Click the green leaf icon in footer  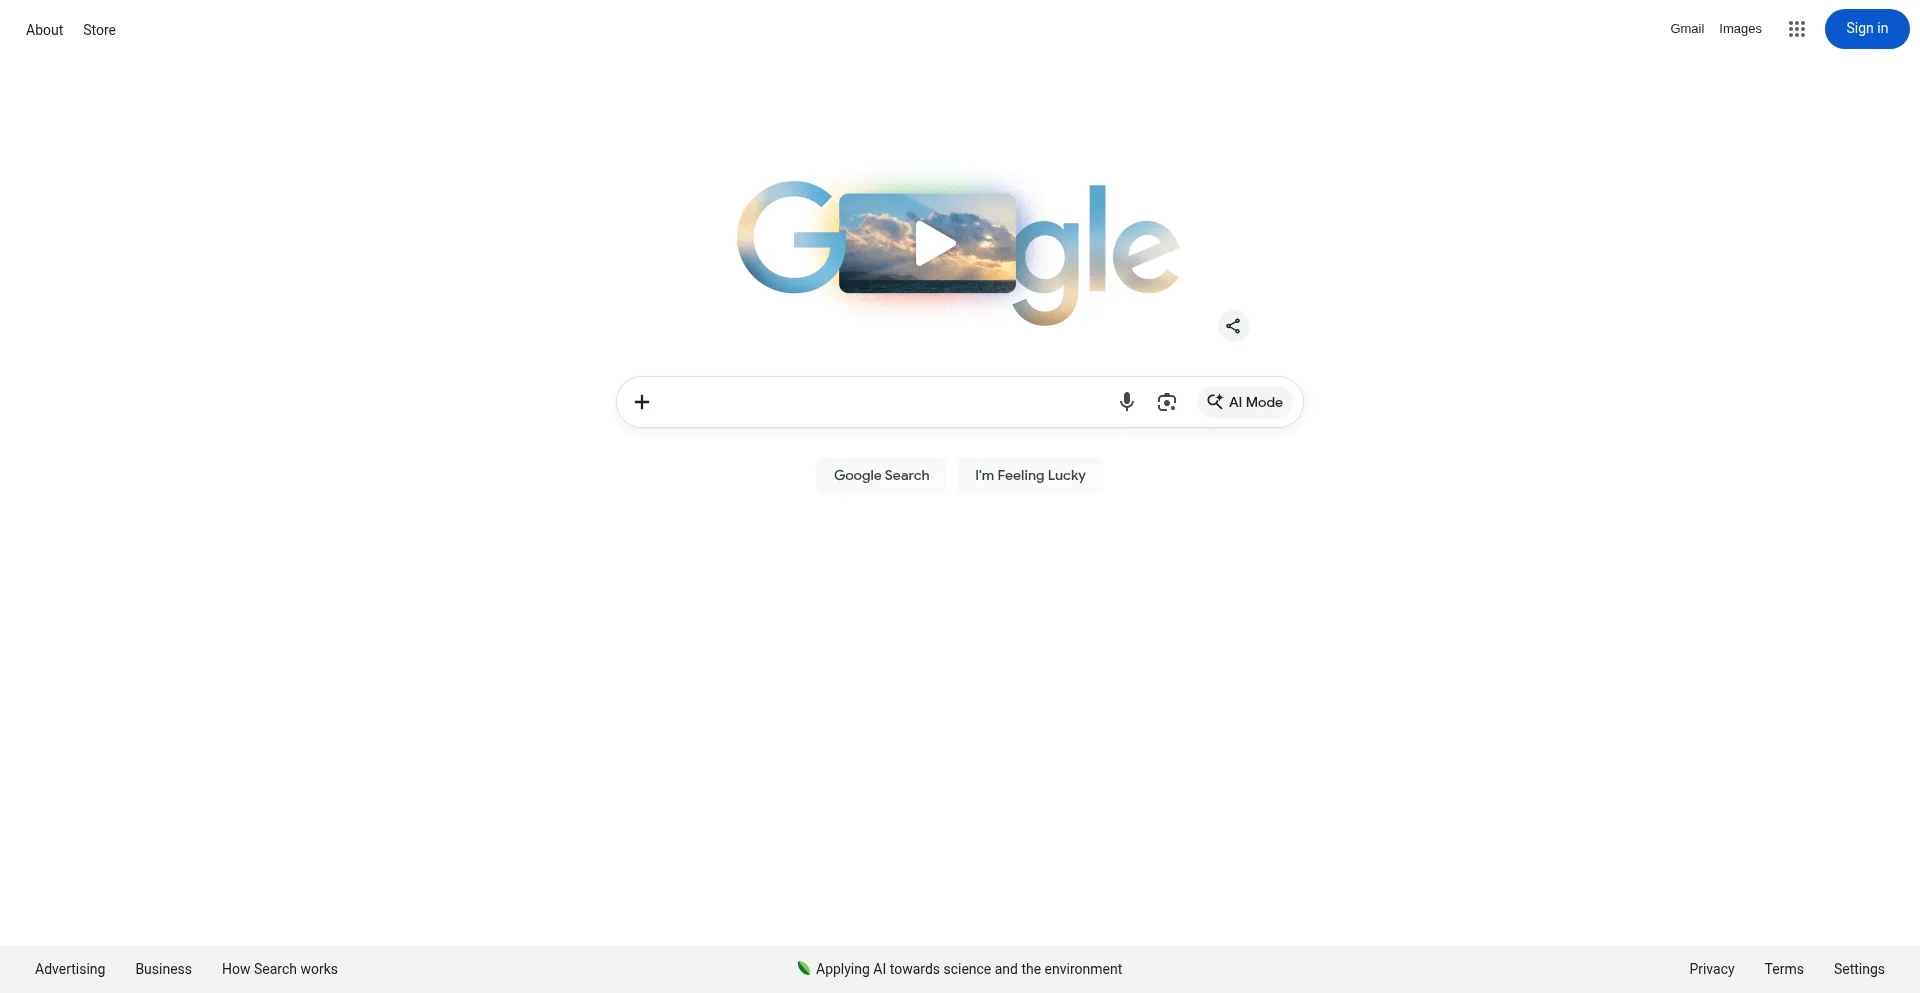point(803,968)
